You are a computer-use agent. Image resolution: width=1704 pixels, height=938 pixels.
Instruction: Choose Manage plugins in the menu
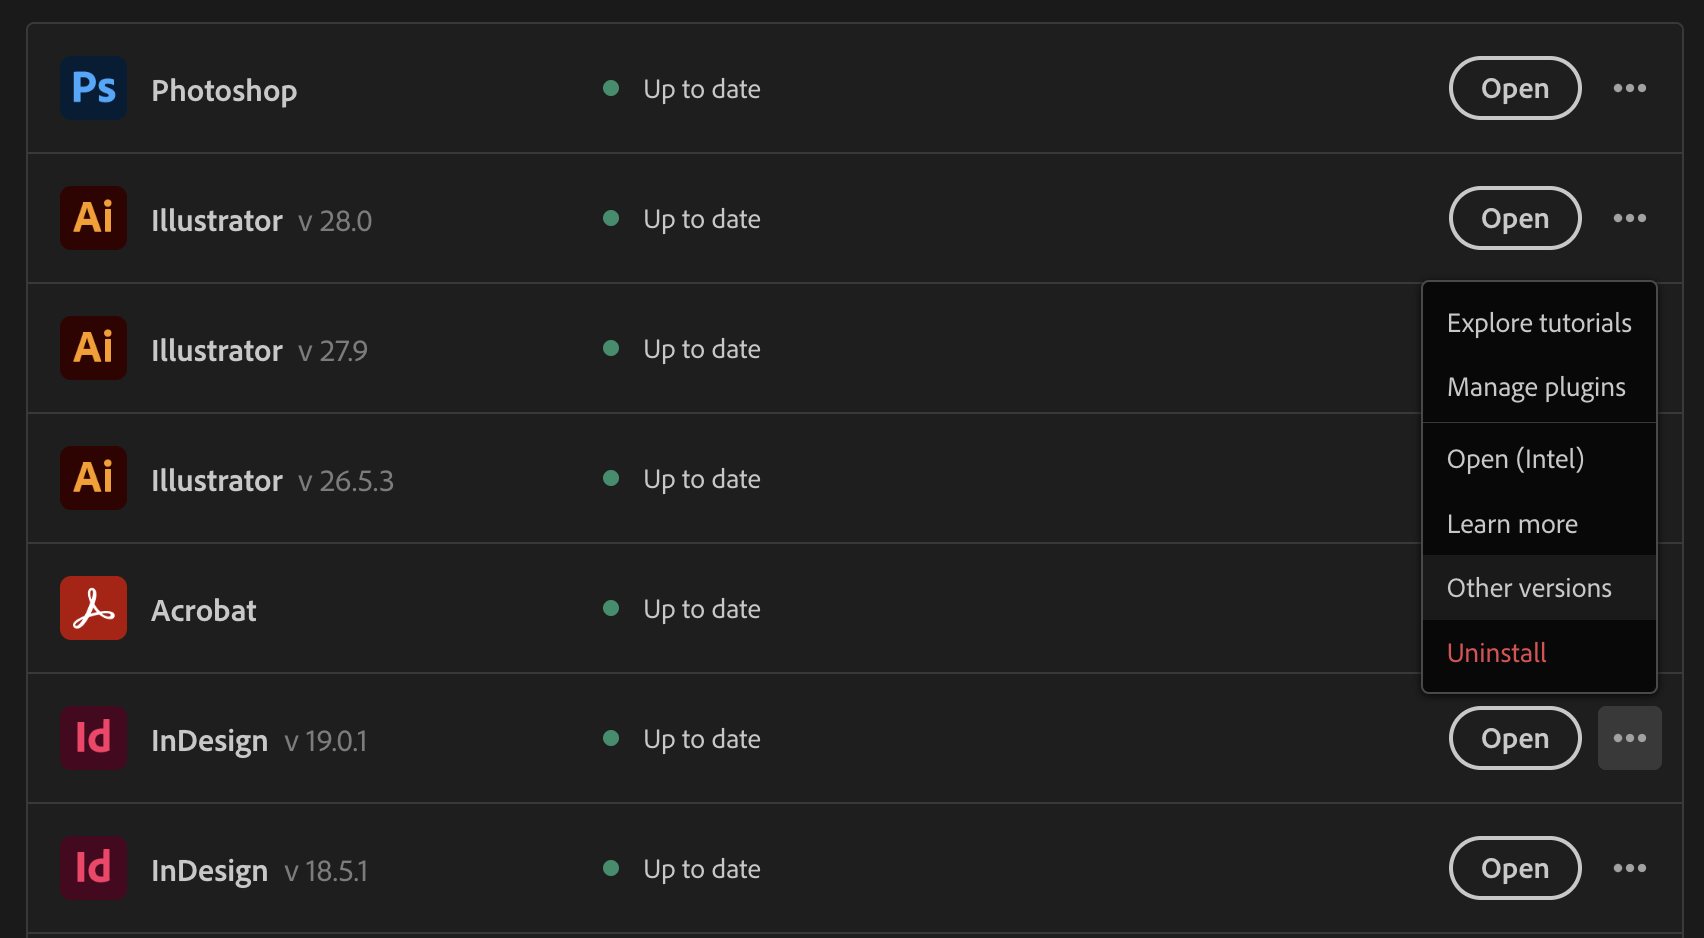pyautogui.click(x=1535, y=387)
